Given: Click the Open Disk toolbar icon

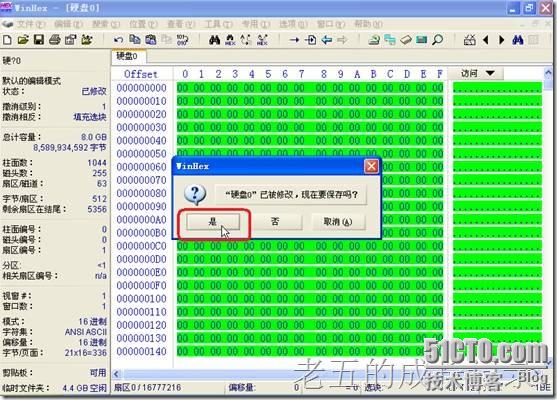Looking at the screenshot, I should click(x=374, y=39).
